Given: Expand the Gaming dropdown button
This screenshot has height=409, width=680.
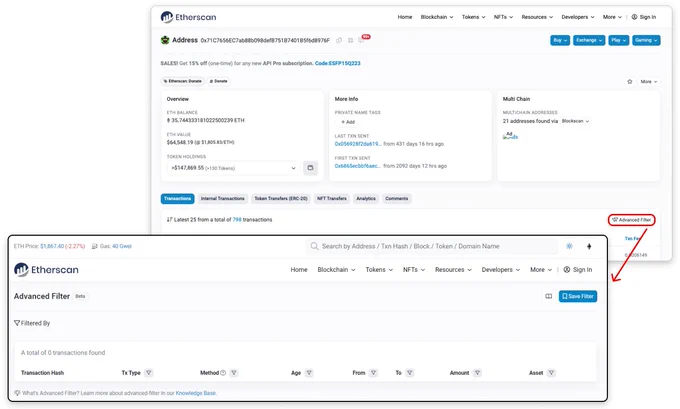Looking at the screenshot, I should [646, 40].
